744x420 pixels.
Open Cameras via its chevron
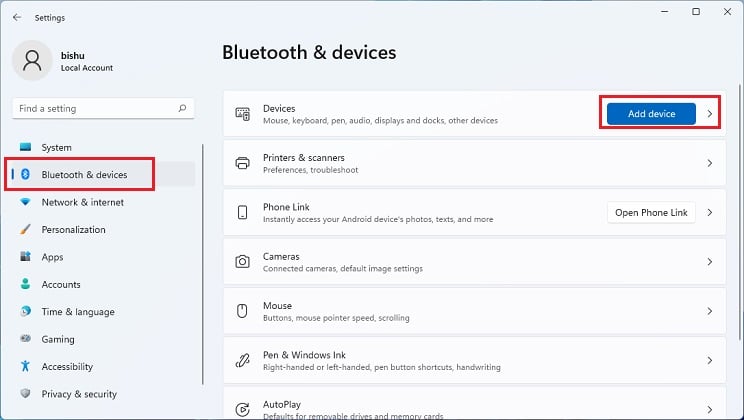pyautogui.click(x=709, y=262)
